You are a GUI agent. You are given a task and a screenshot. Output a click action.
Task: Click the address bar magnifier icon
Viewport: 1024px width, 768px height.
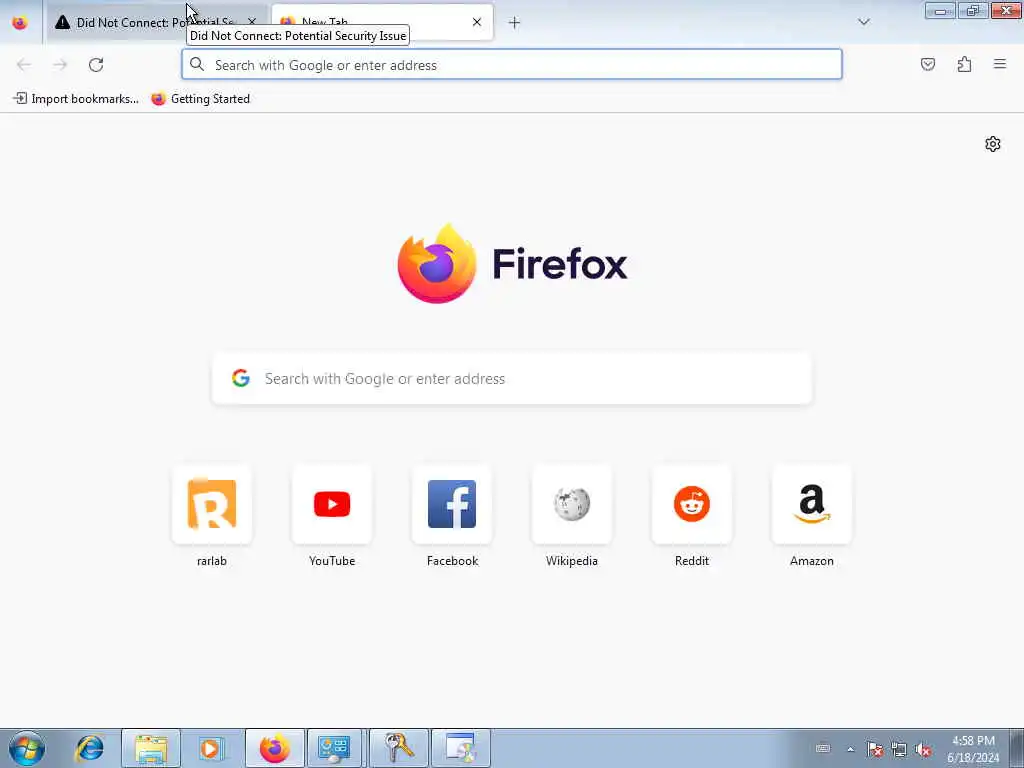[x=197, y=65]
